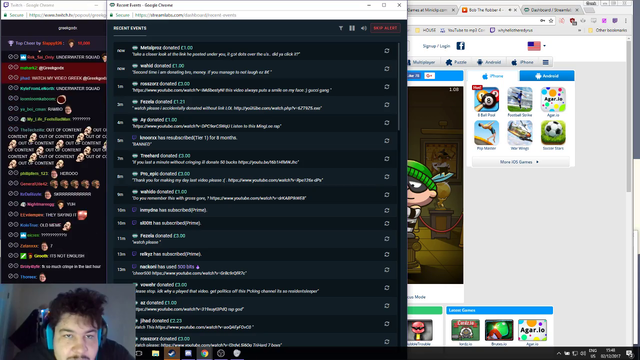Open YouTube to mp3 Converter bookmark
Viewport: 640px width, 360px height.
pos(463,30)
